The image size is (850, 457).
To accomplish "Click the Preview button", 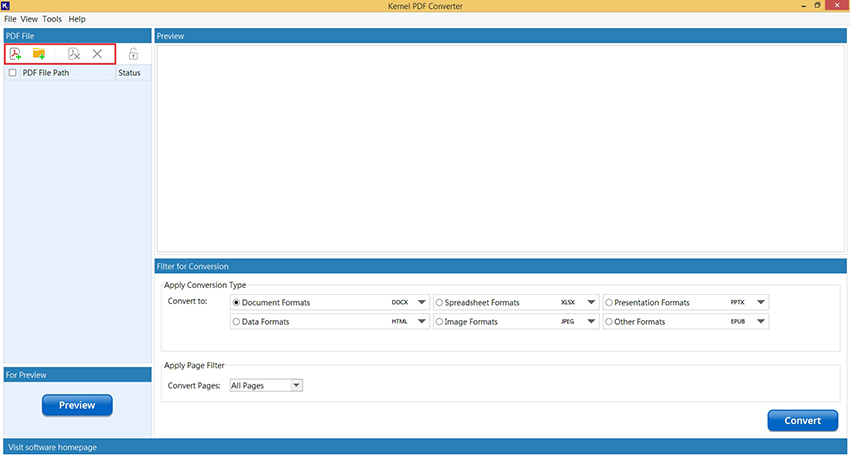I will tap(77, 405).
